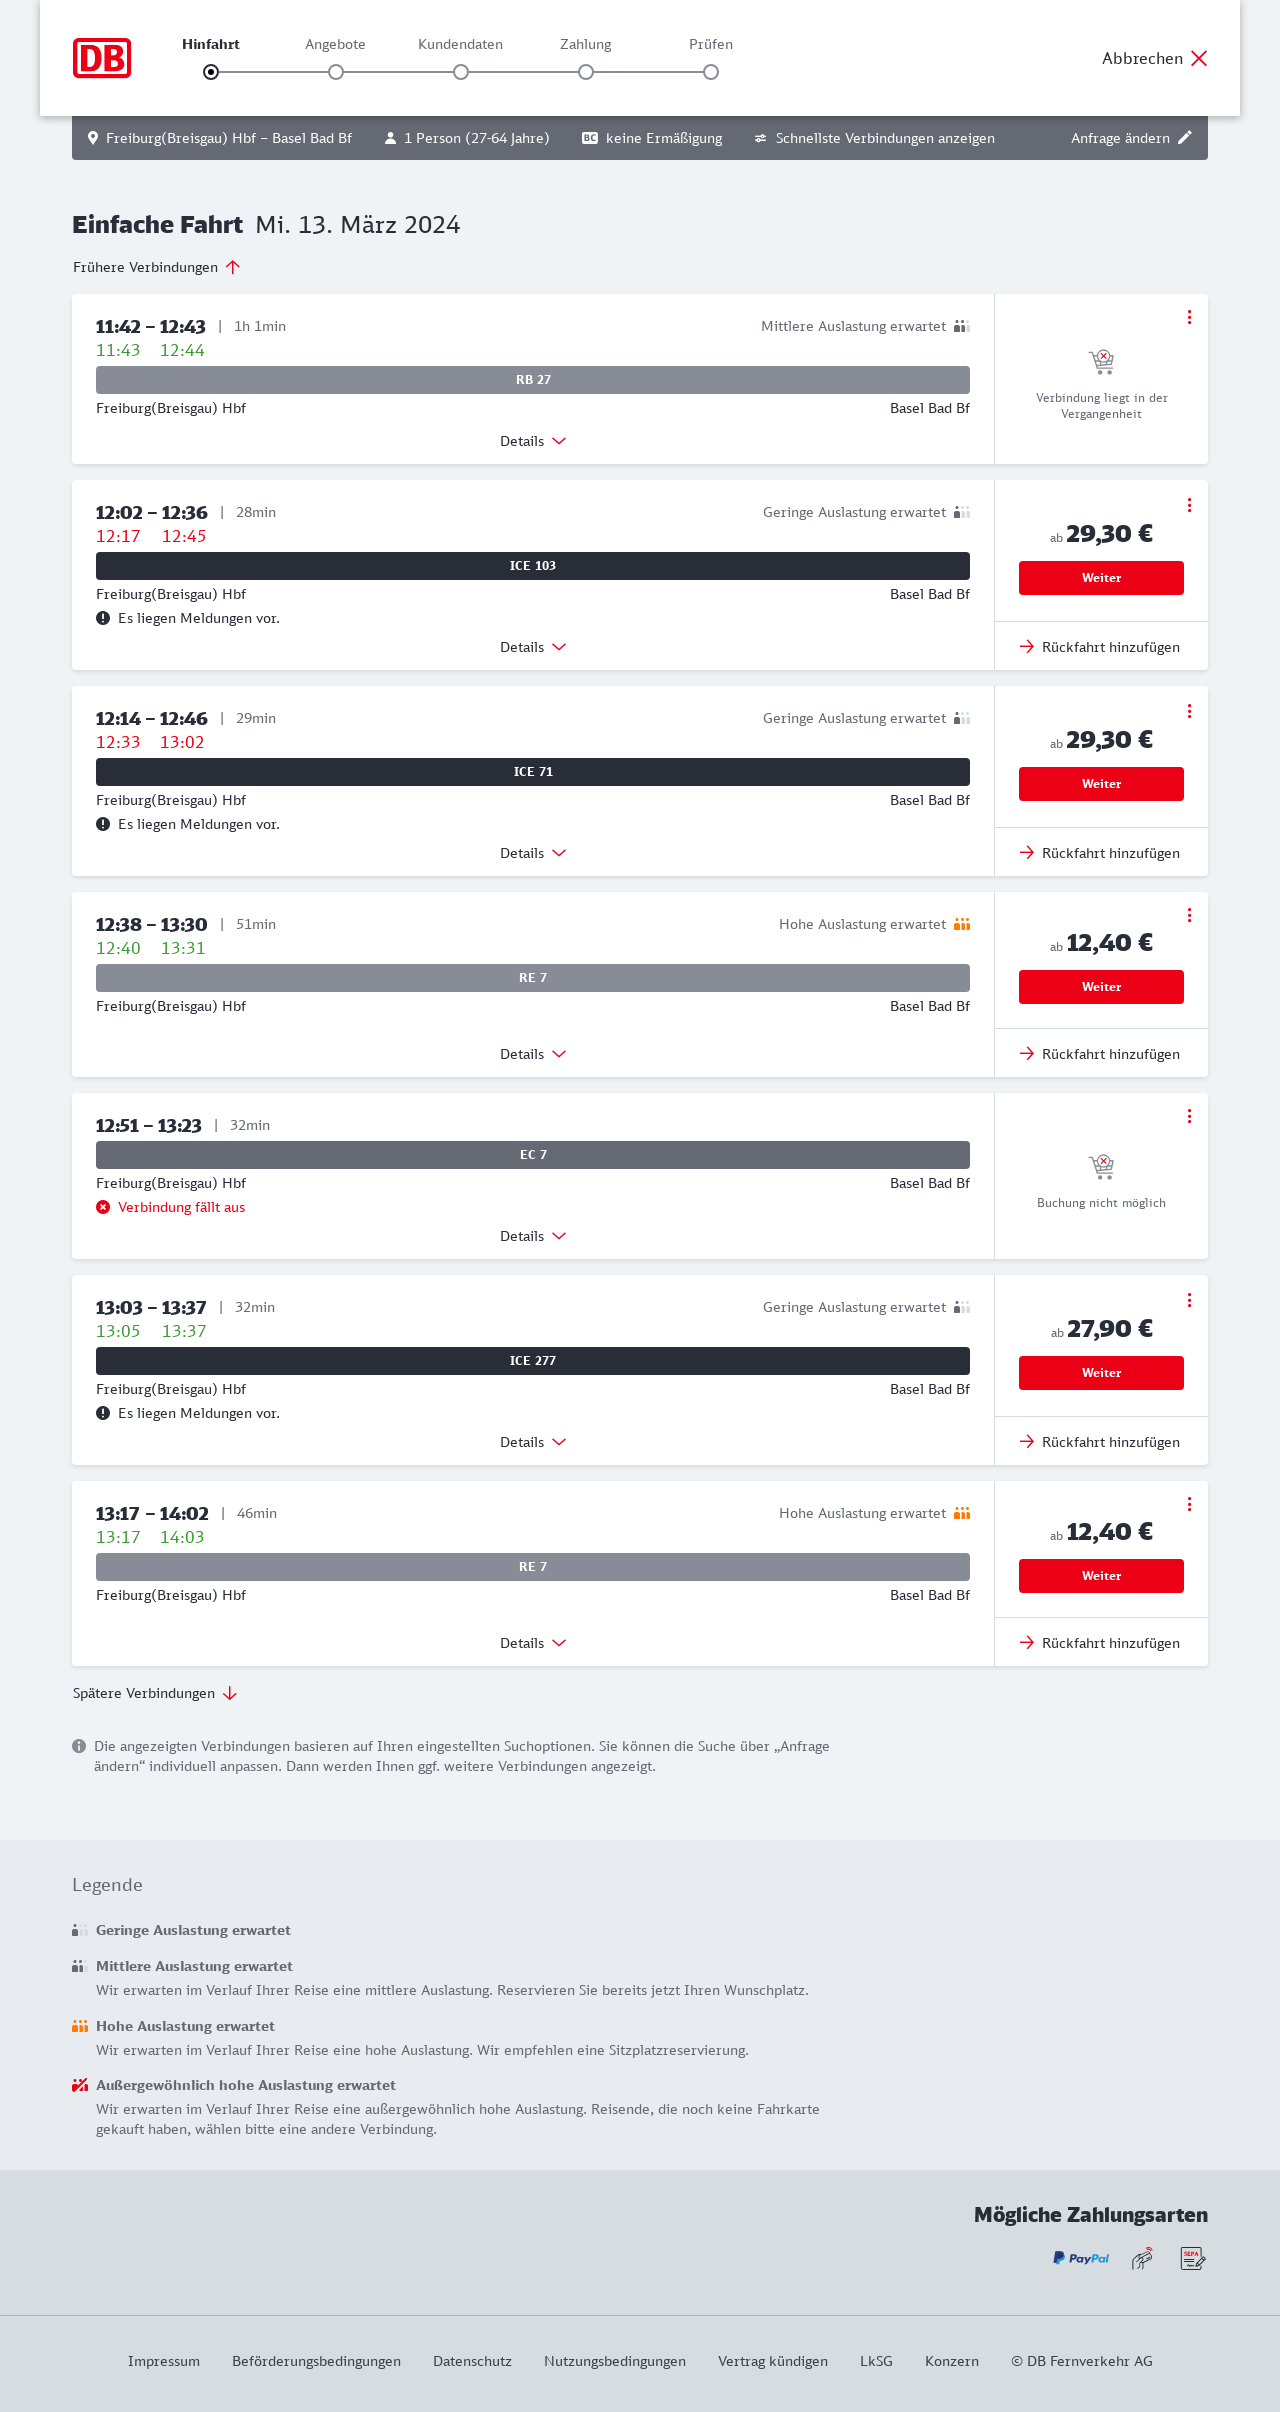Open three-dot menu for EC 7 connection
Image resolution: width=1280 pixels, height=2412 pixels.
[1189, 1116]
